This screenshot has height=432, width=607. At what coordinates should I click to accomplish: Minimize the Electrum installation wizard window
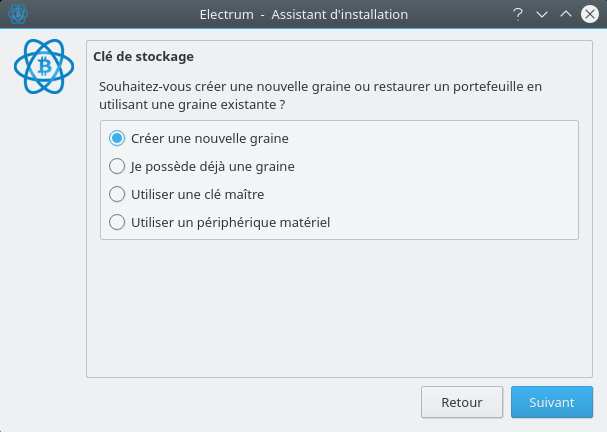pyautogui.click(x=542, y=14)
